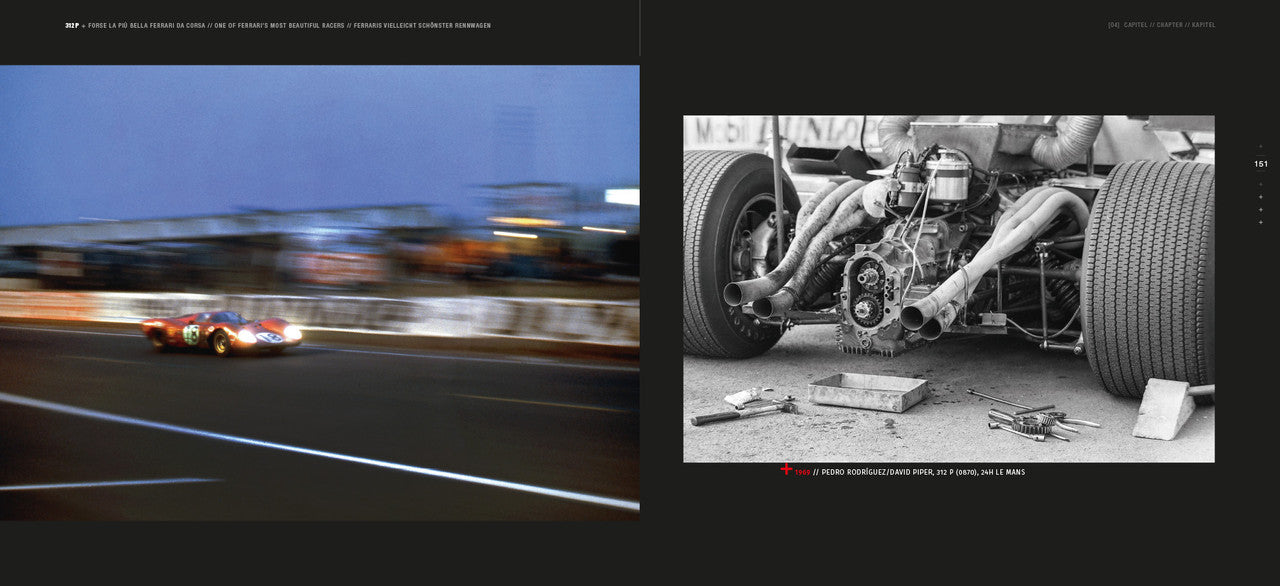Click the first plus marker below page 151
This screenshot has height=586, width=1280.
click(1261, 184)
